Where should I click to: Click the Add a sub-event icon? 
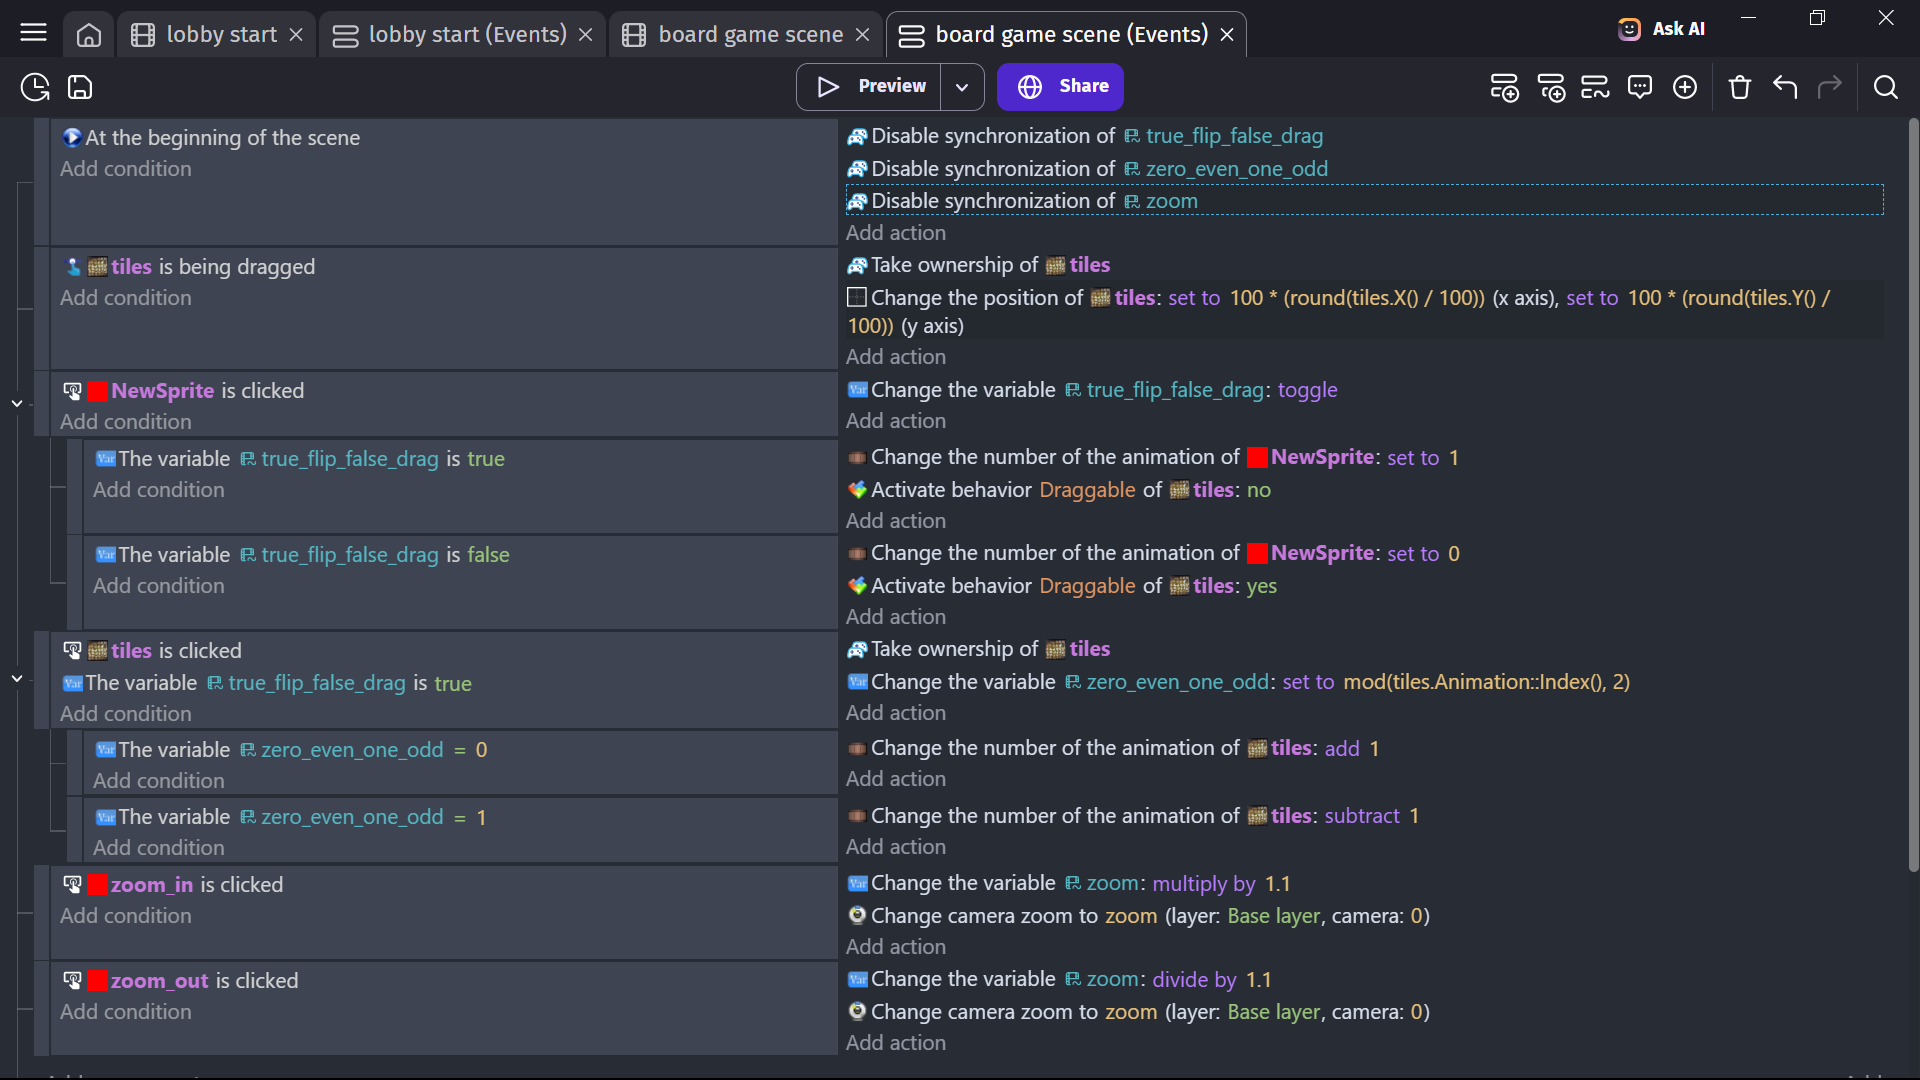(x=1551, y=87)
